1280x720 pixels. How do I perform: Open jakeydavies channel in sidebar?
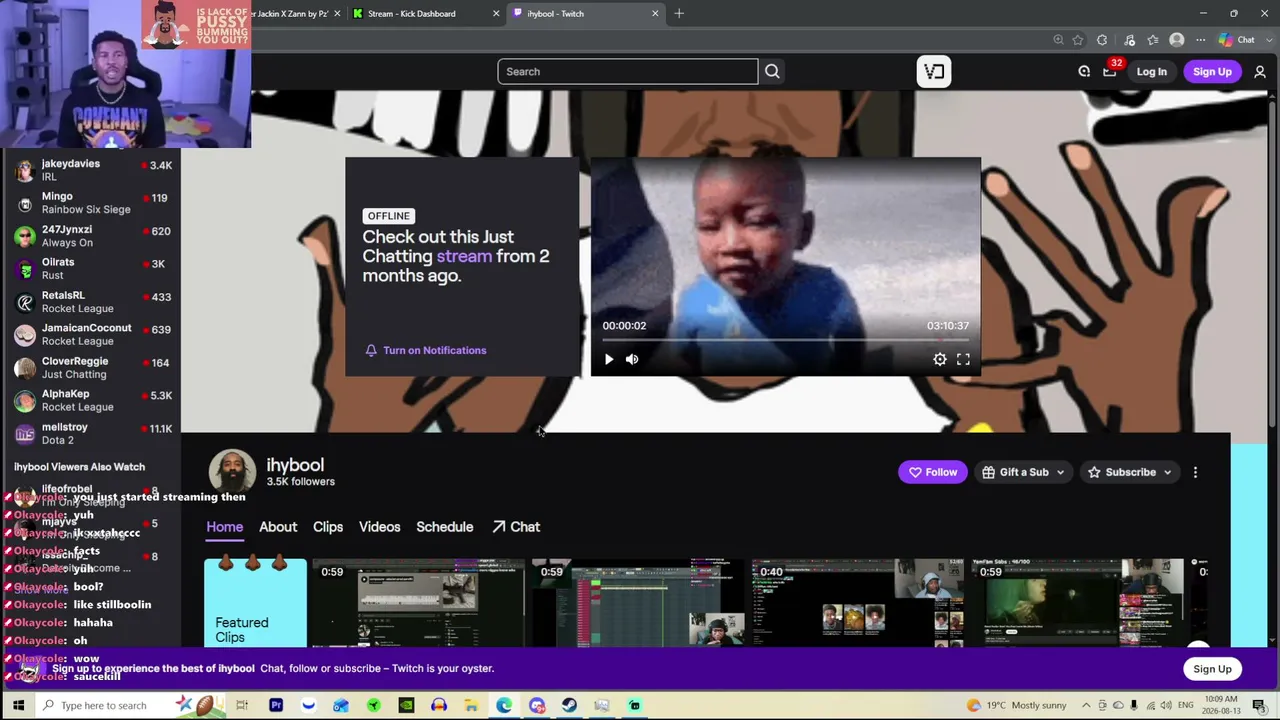point(92,170)
